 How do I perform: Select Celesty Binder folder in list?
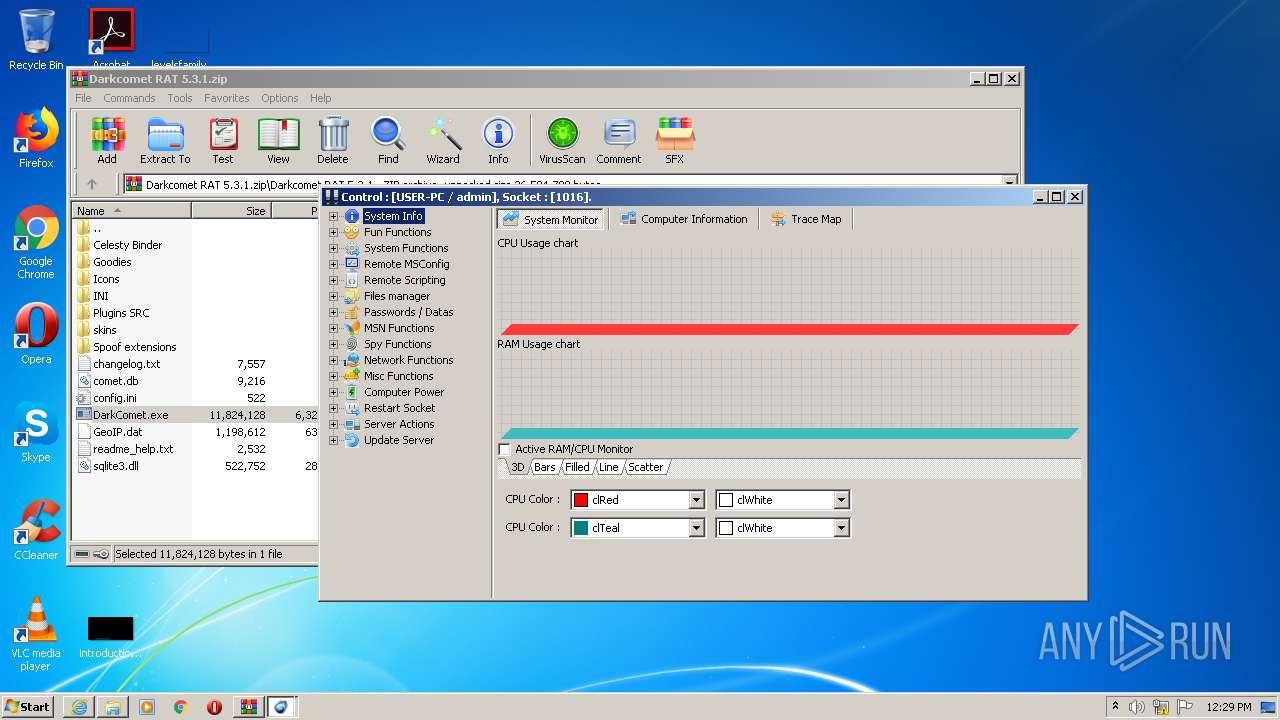pos(128,245)
